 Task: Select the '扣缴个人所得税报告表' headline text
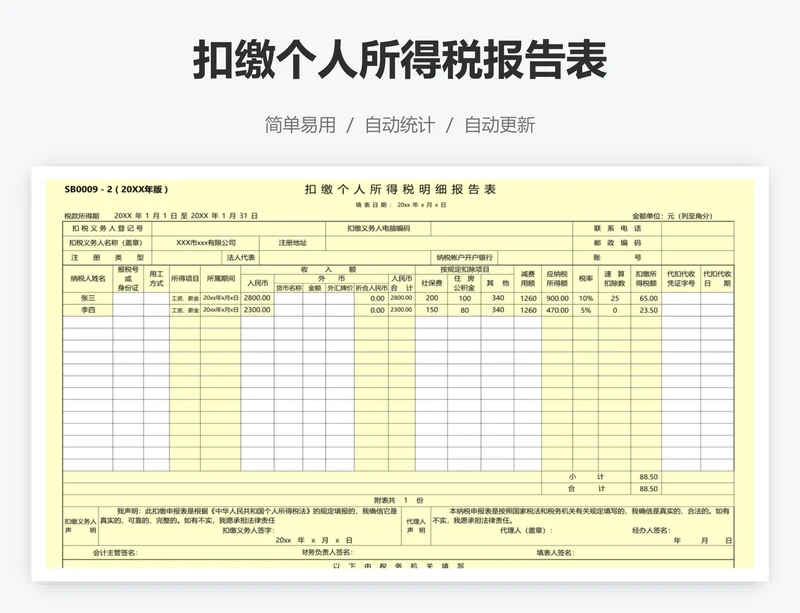[400, 60]
